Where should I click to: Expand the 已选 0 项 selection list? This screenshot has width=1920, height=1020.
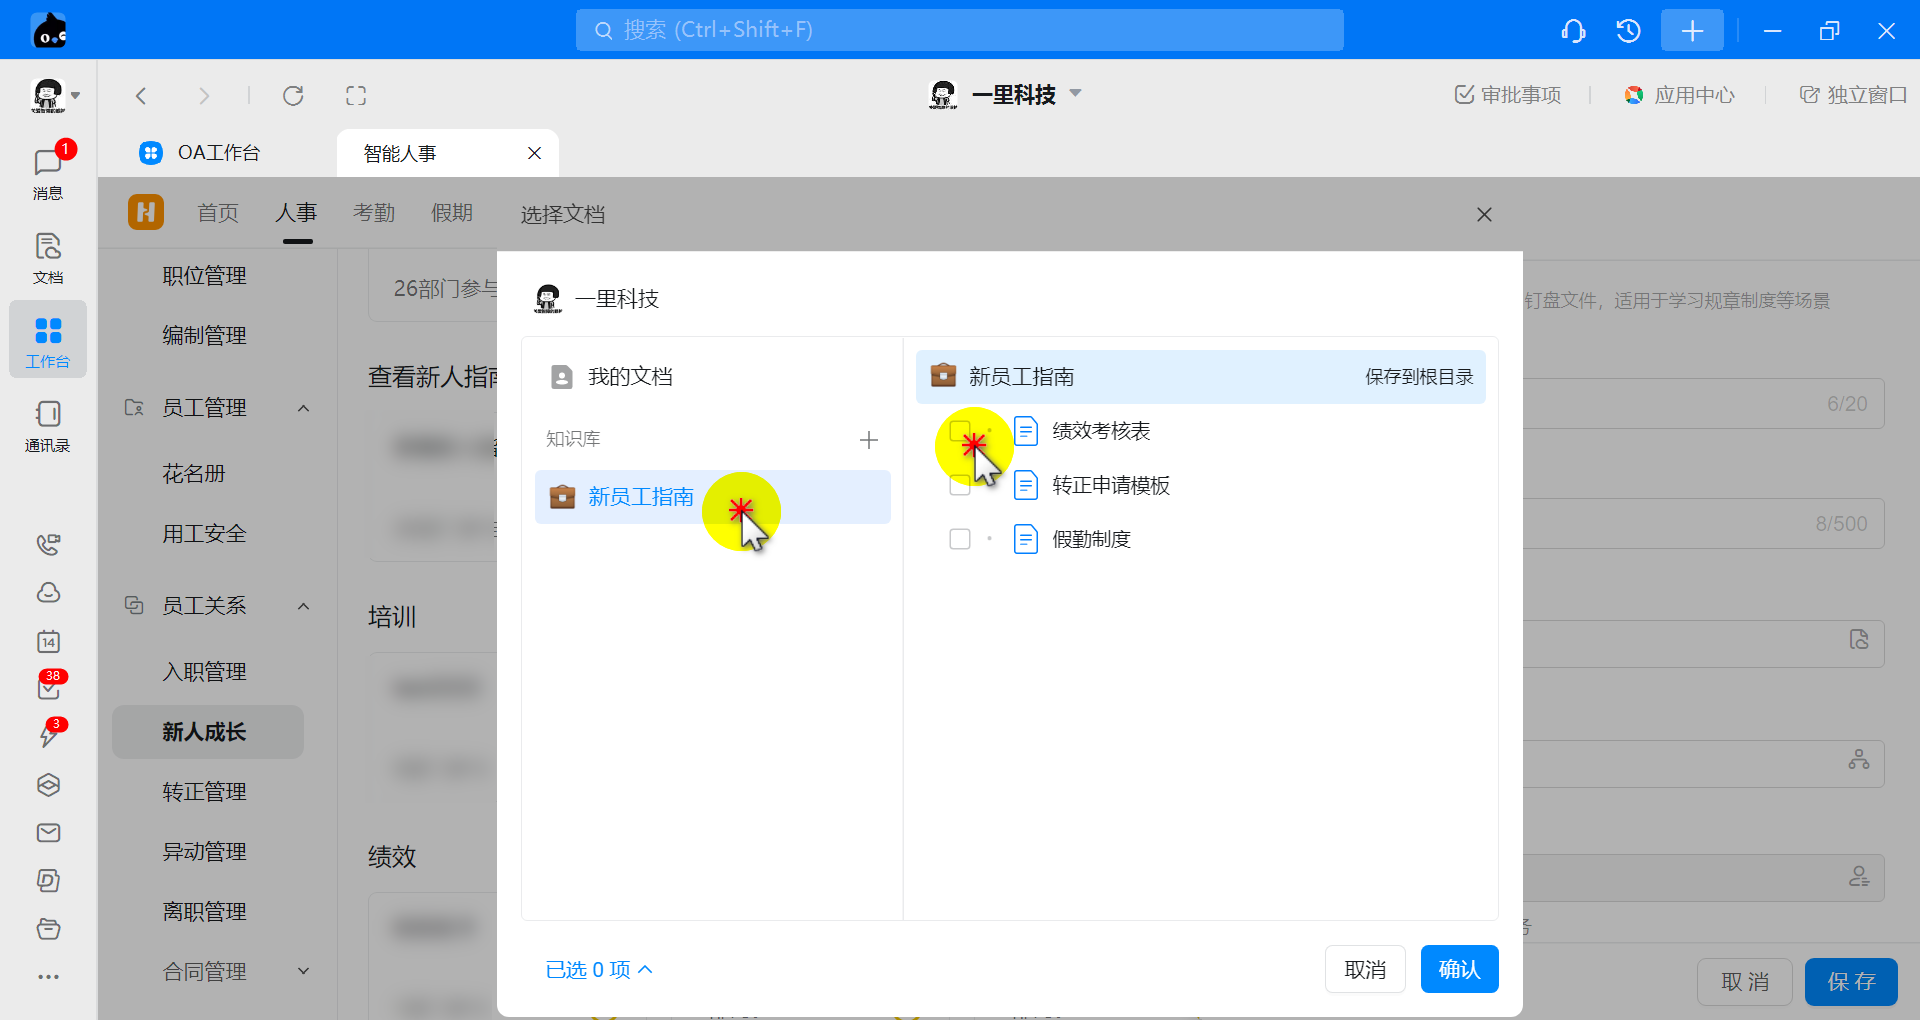pos(598,970)
